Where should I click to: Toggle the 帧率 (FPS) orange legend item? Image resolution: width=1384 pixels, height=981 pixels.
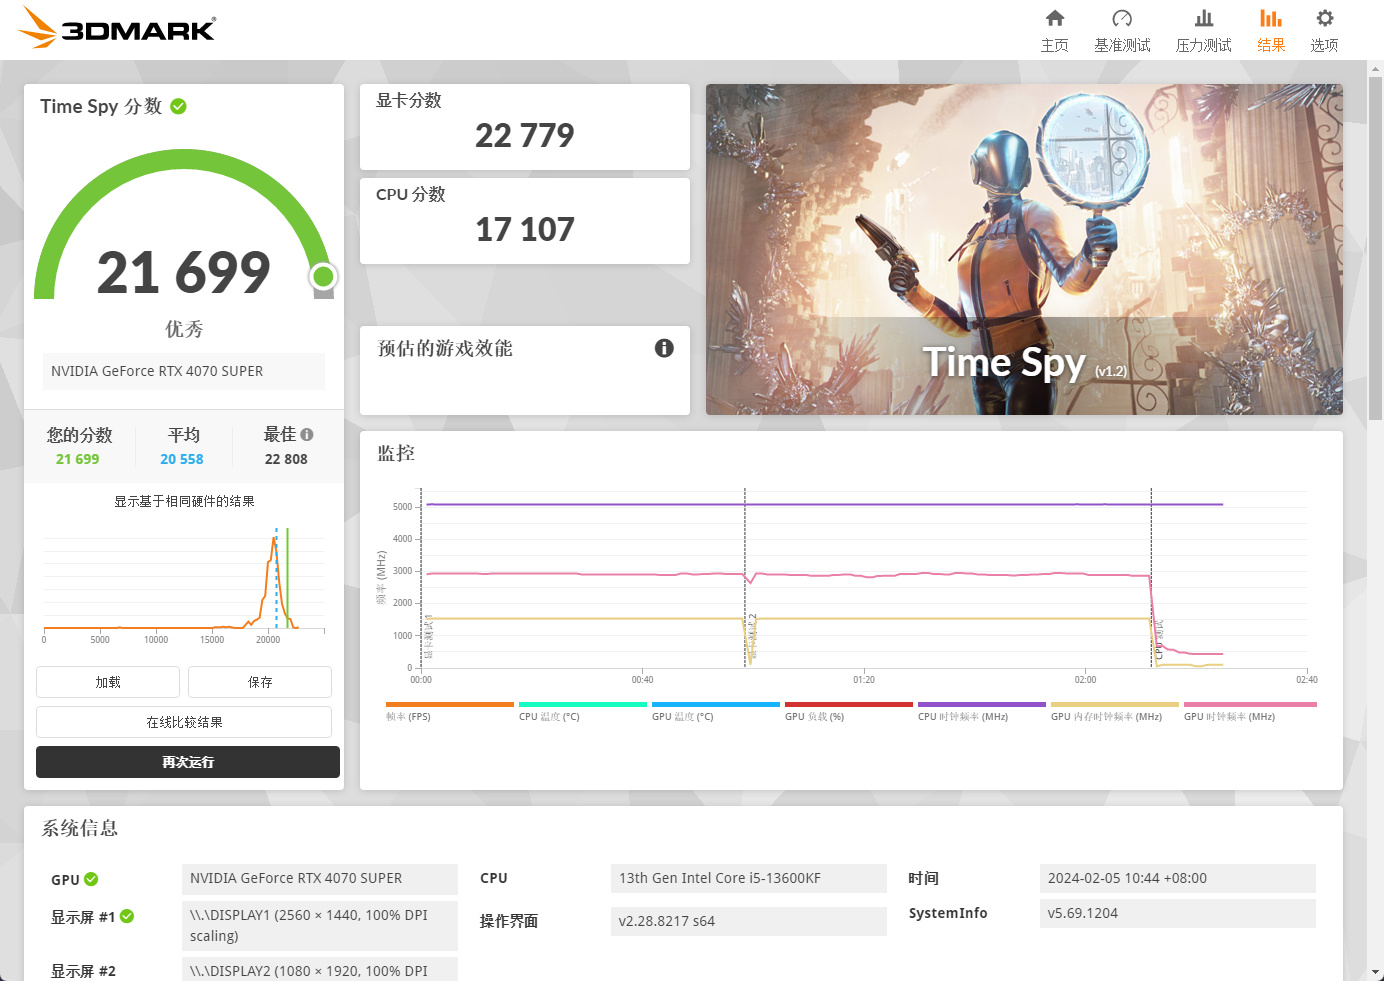pos(449,711)
